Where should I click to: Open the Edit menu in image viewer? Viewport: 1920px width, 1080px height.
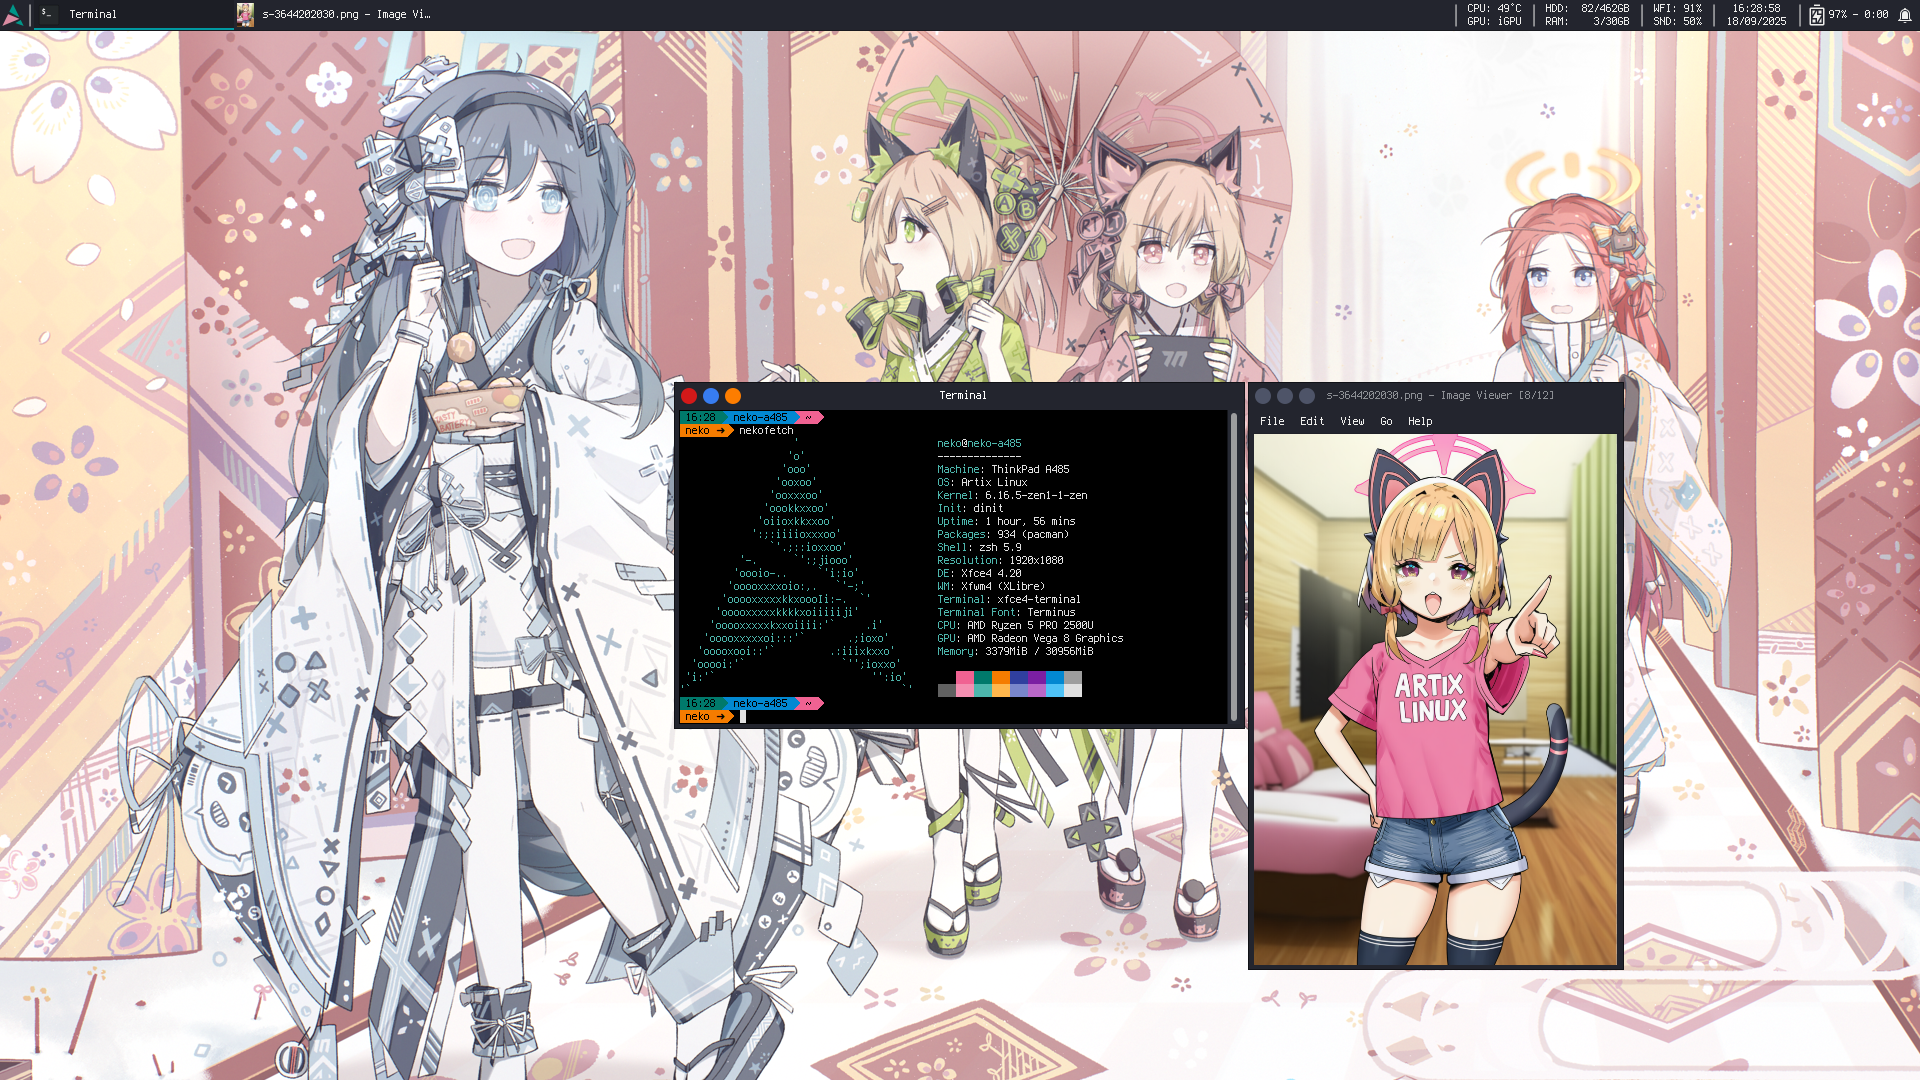coord(1312,422)
